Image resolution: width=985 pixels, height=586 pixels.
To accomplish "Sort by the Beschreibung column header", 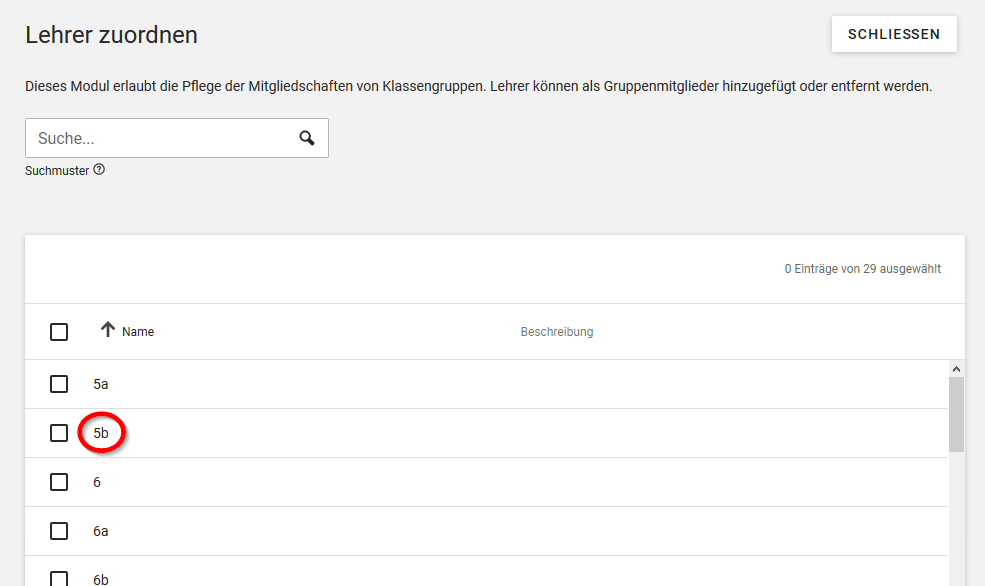I will (x=557, y=332).
